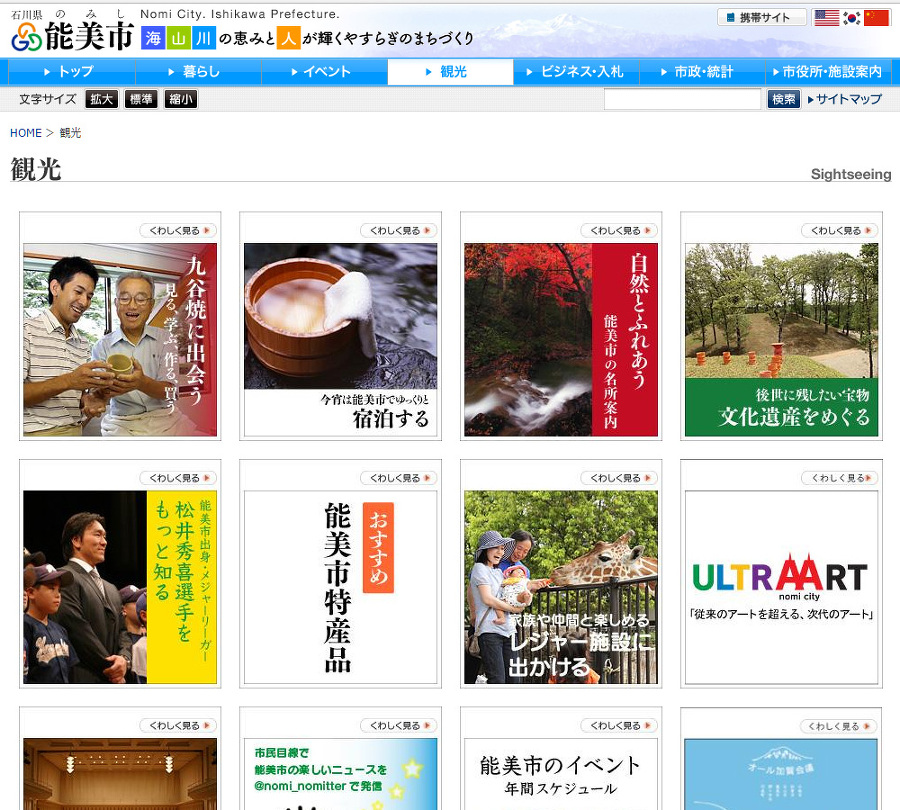Click the 検索 search button

[783, 99]
